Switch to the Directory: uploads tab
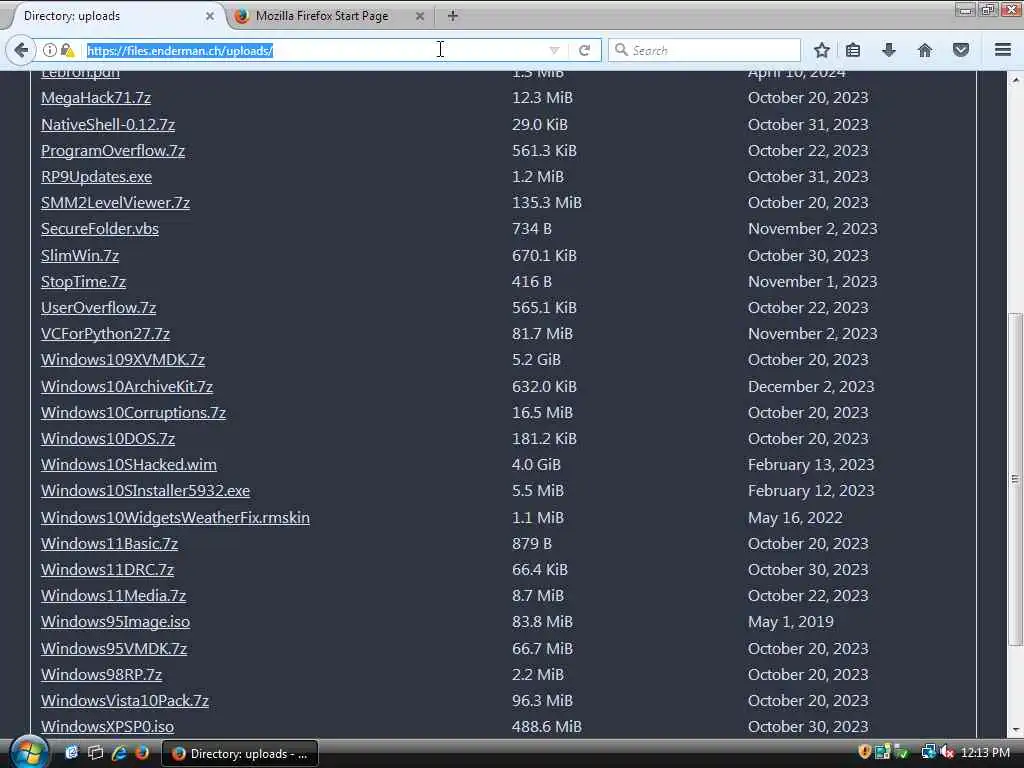This screenshot has height=768, width=1024. click(x=116, y=16)
